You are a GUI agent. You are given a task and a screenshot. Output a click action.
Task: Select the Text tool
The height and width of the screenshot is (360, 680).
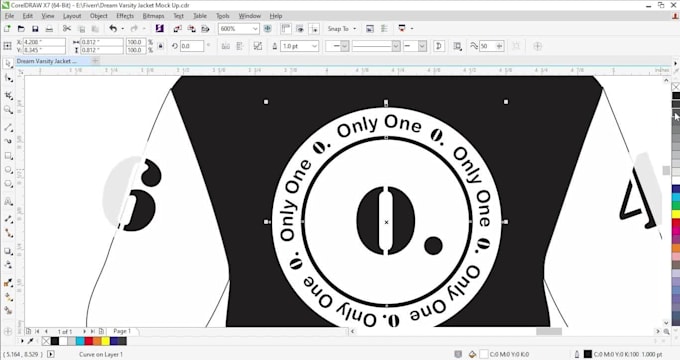8,202
